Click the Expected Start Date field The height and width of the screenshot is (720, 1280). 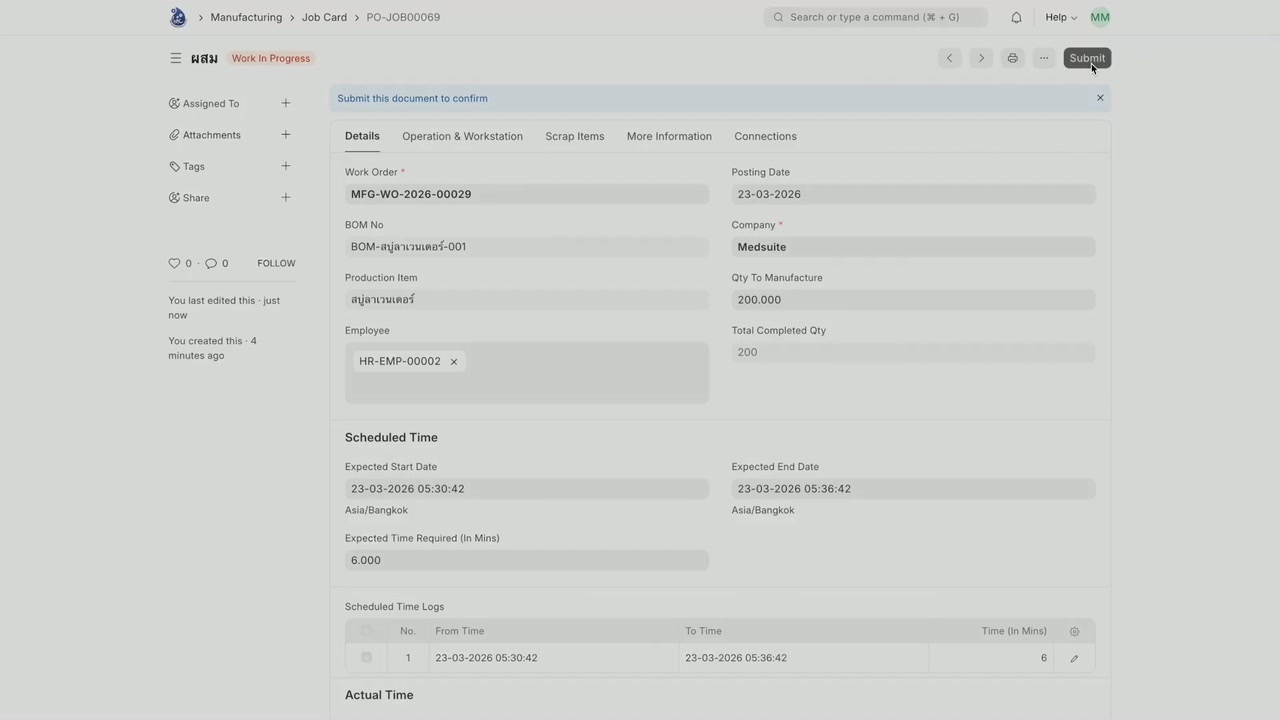click(x=527, y=489)
